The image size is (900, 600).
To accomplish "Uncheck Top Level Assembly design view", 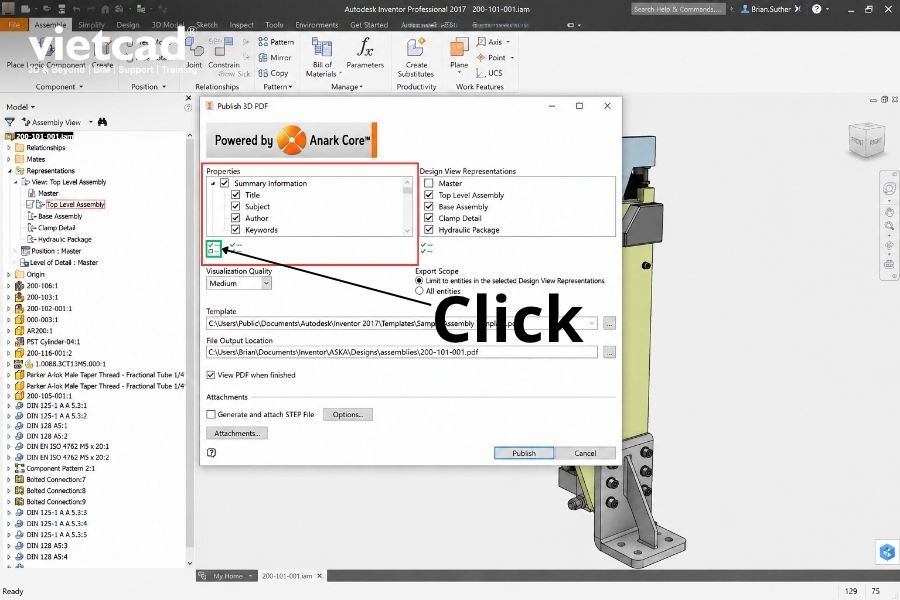I will coord(428,195).
